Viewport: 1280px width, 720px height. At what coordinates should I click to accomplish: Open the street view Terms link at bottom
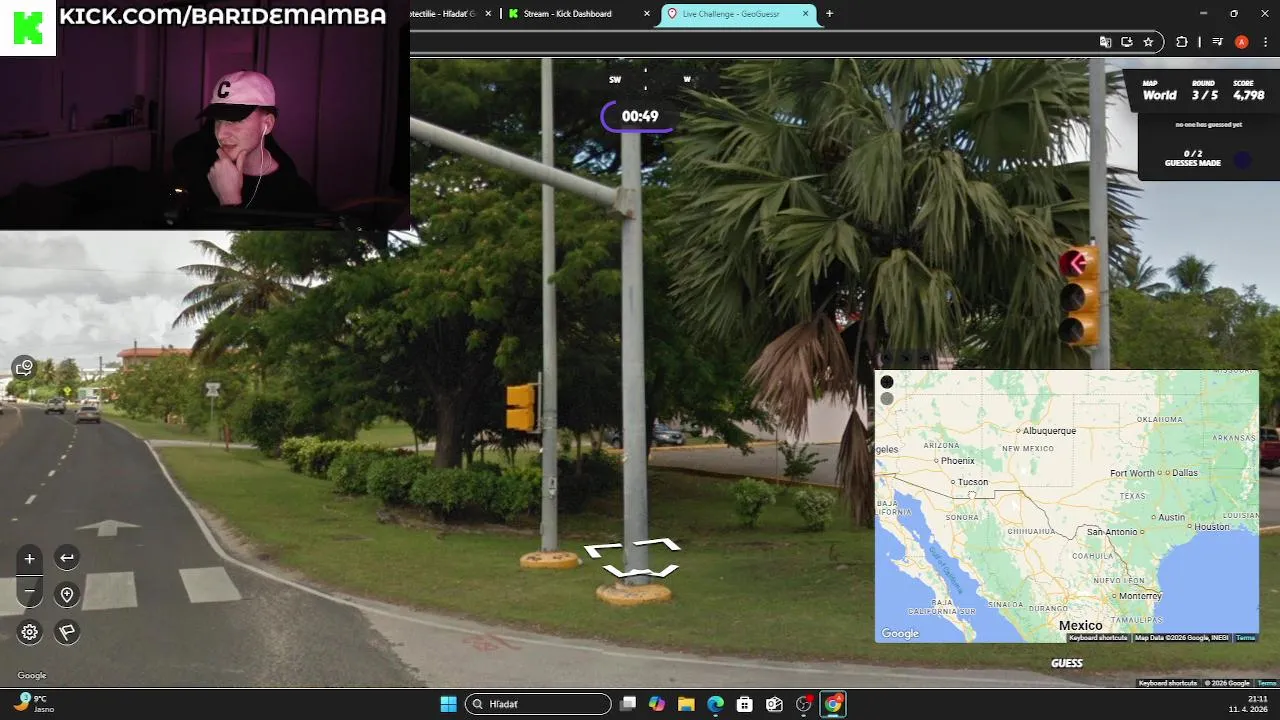pos(1267,683)
